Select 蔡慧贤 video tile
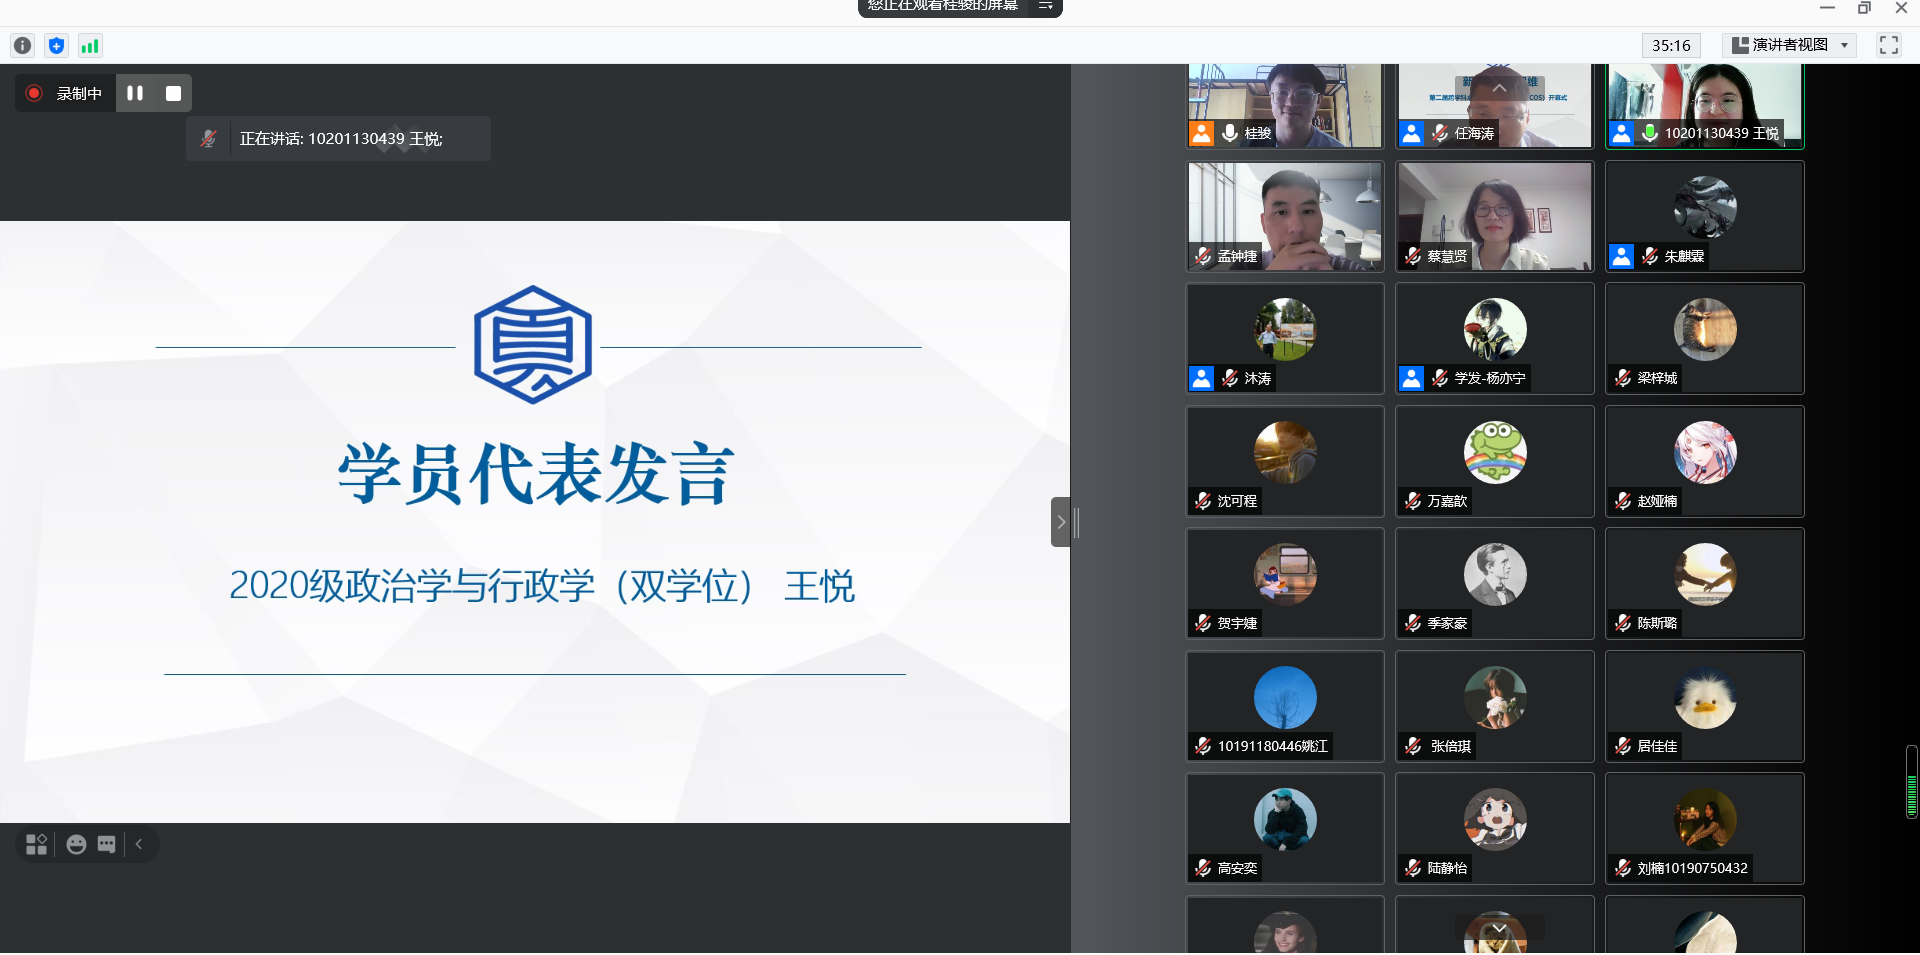Image resolution: width=1920 pixels, height=955 pixels. click(x=1495, y=216)
